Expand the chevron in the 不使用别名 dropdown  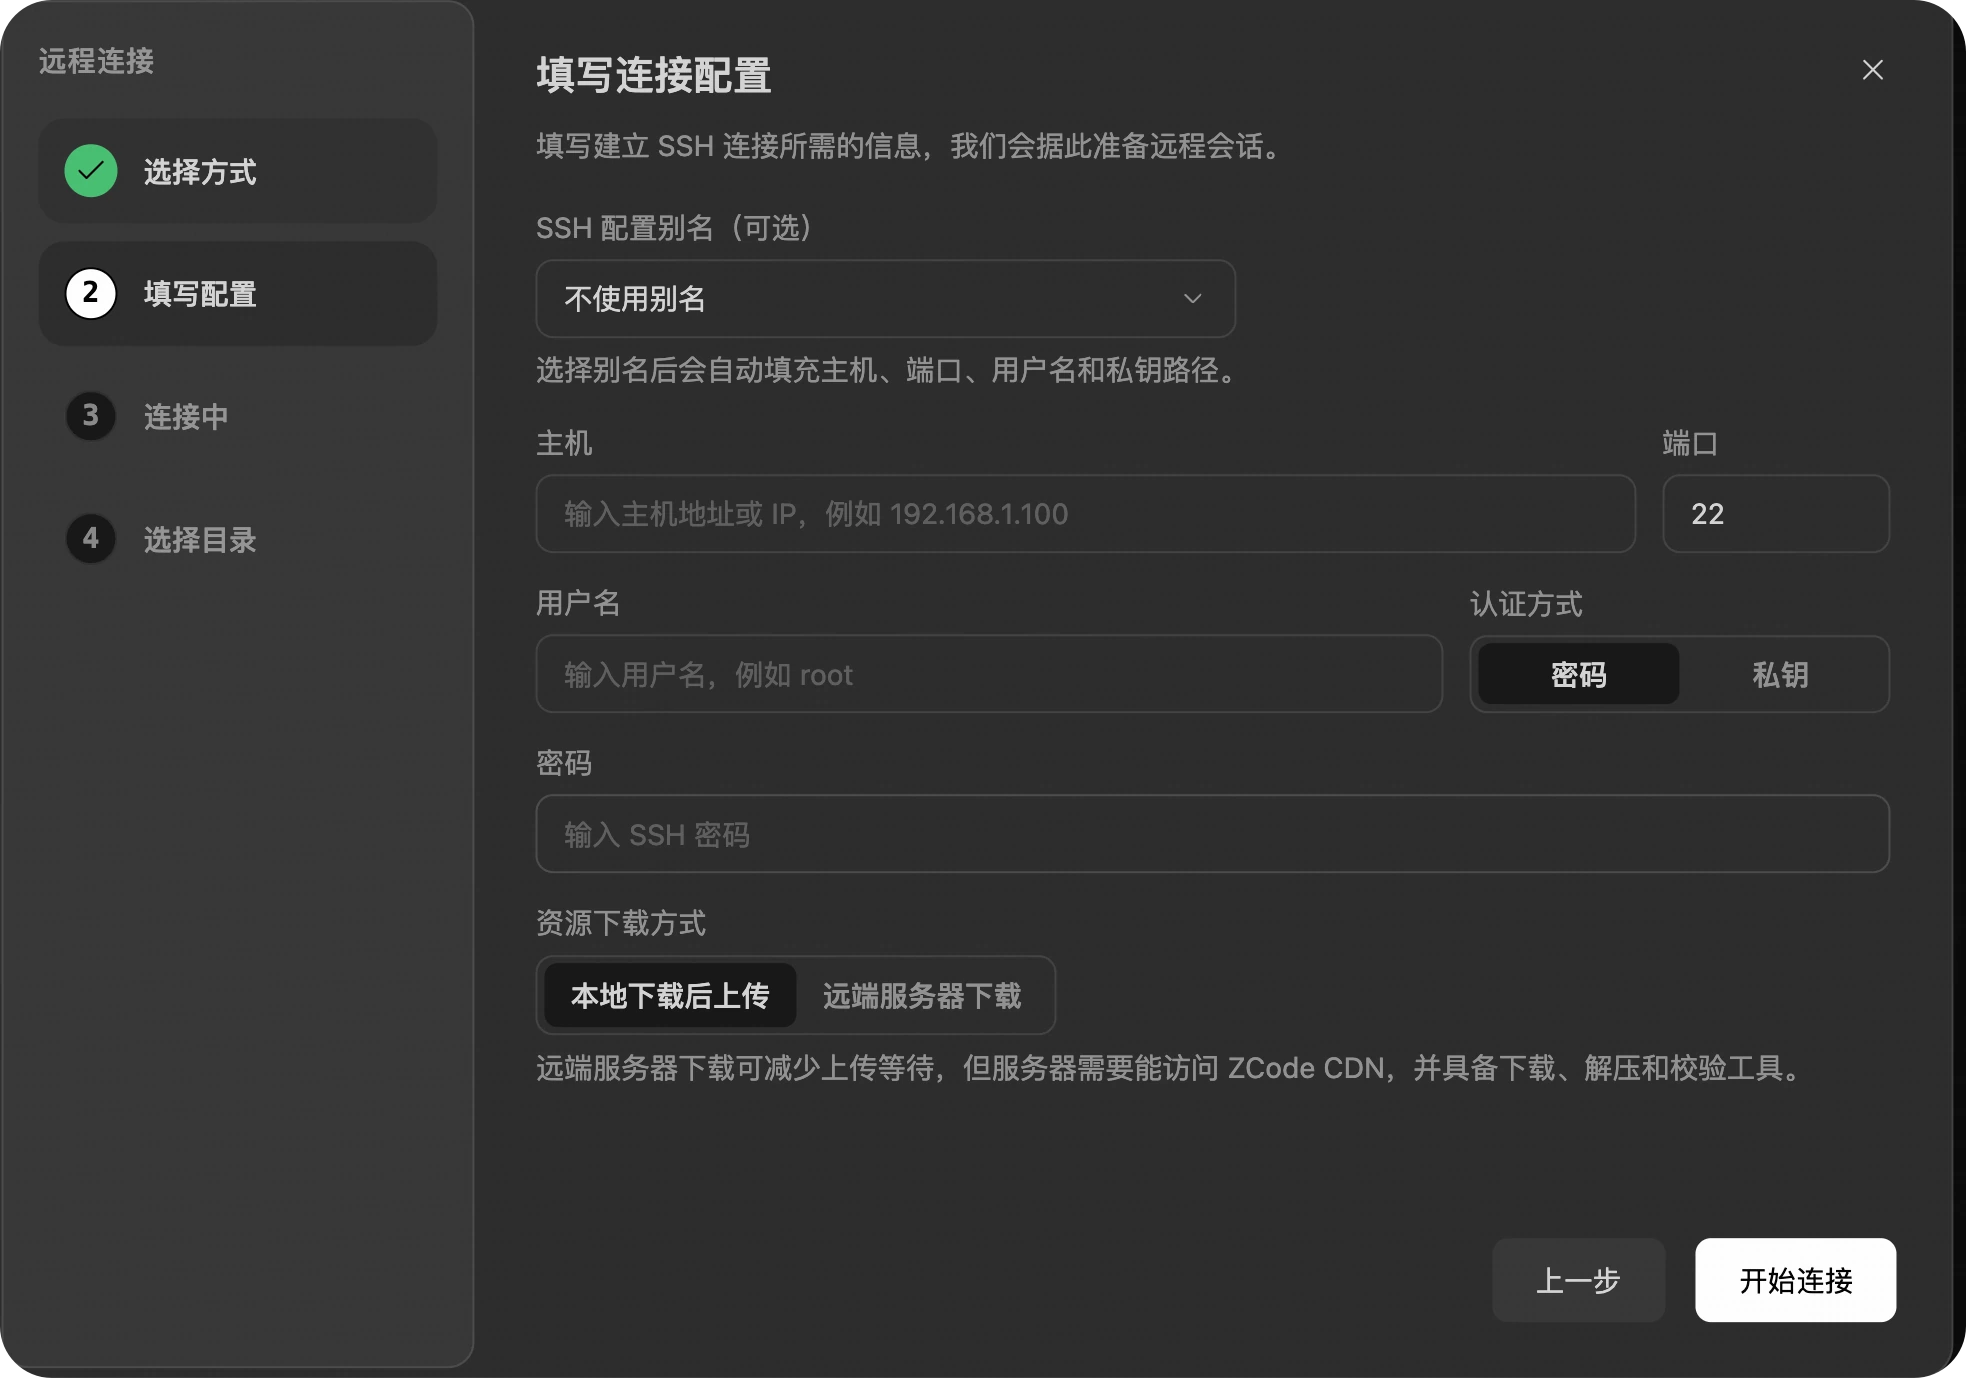[1192, 298]
